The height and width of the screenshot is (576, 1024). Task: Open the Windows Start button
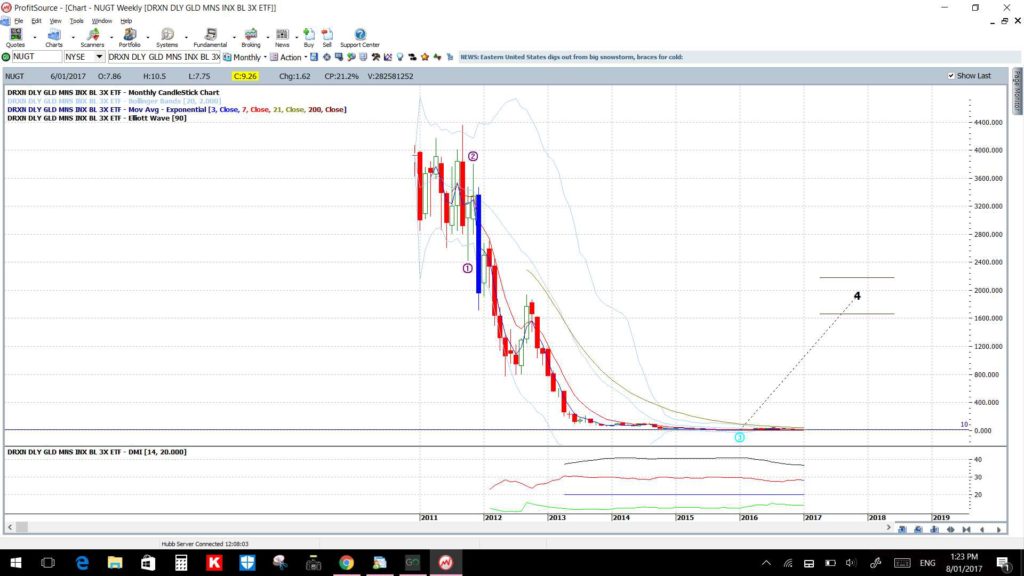[16, 562]
